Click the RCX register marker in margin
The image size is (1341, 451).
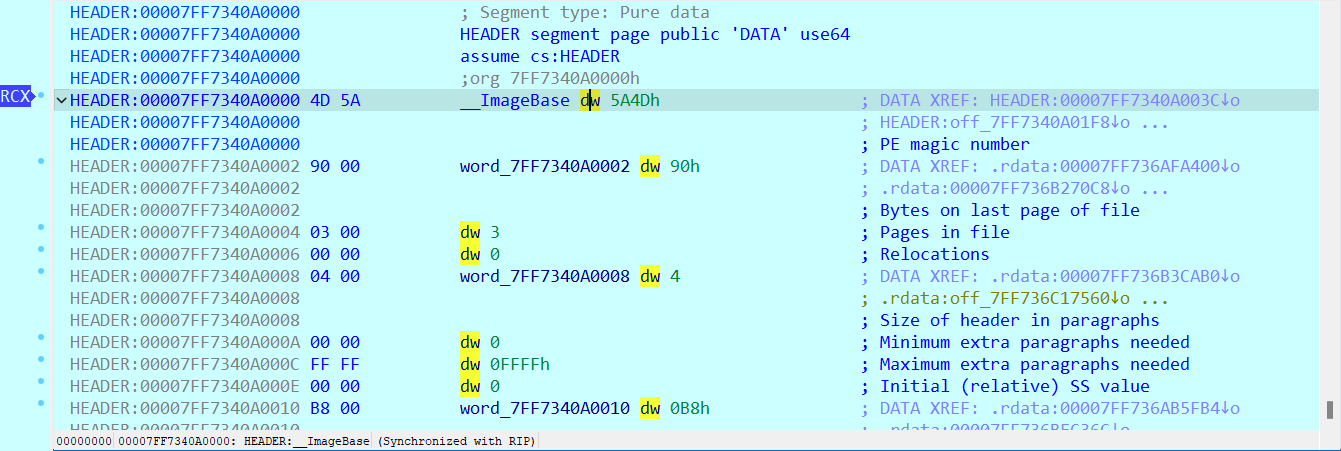pos(15,97)
